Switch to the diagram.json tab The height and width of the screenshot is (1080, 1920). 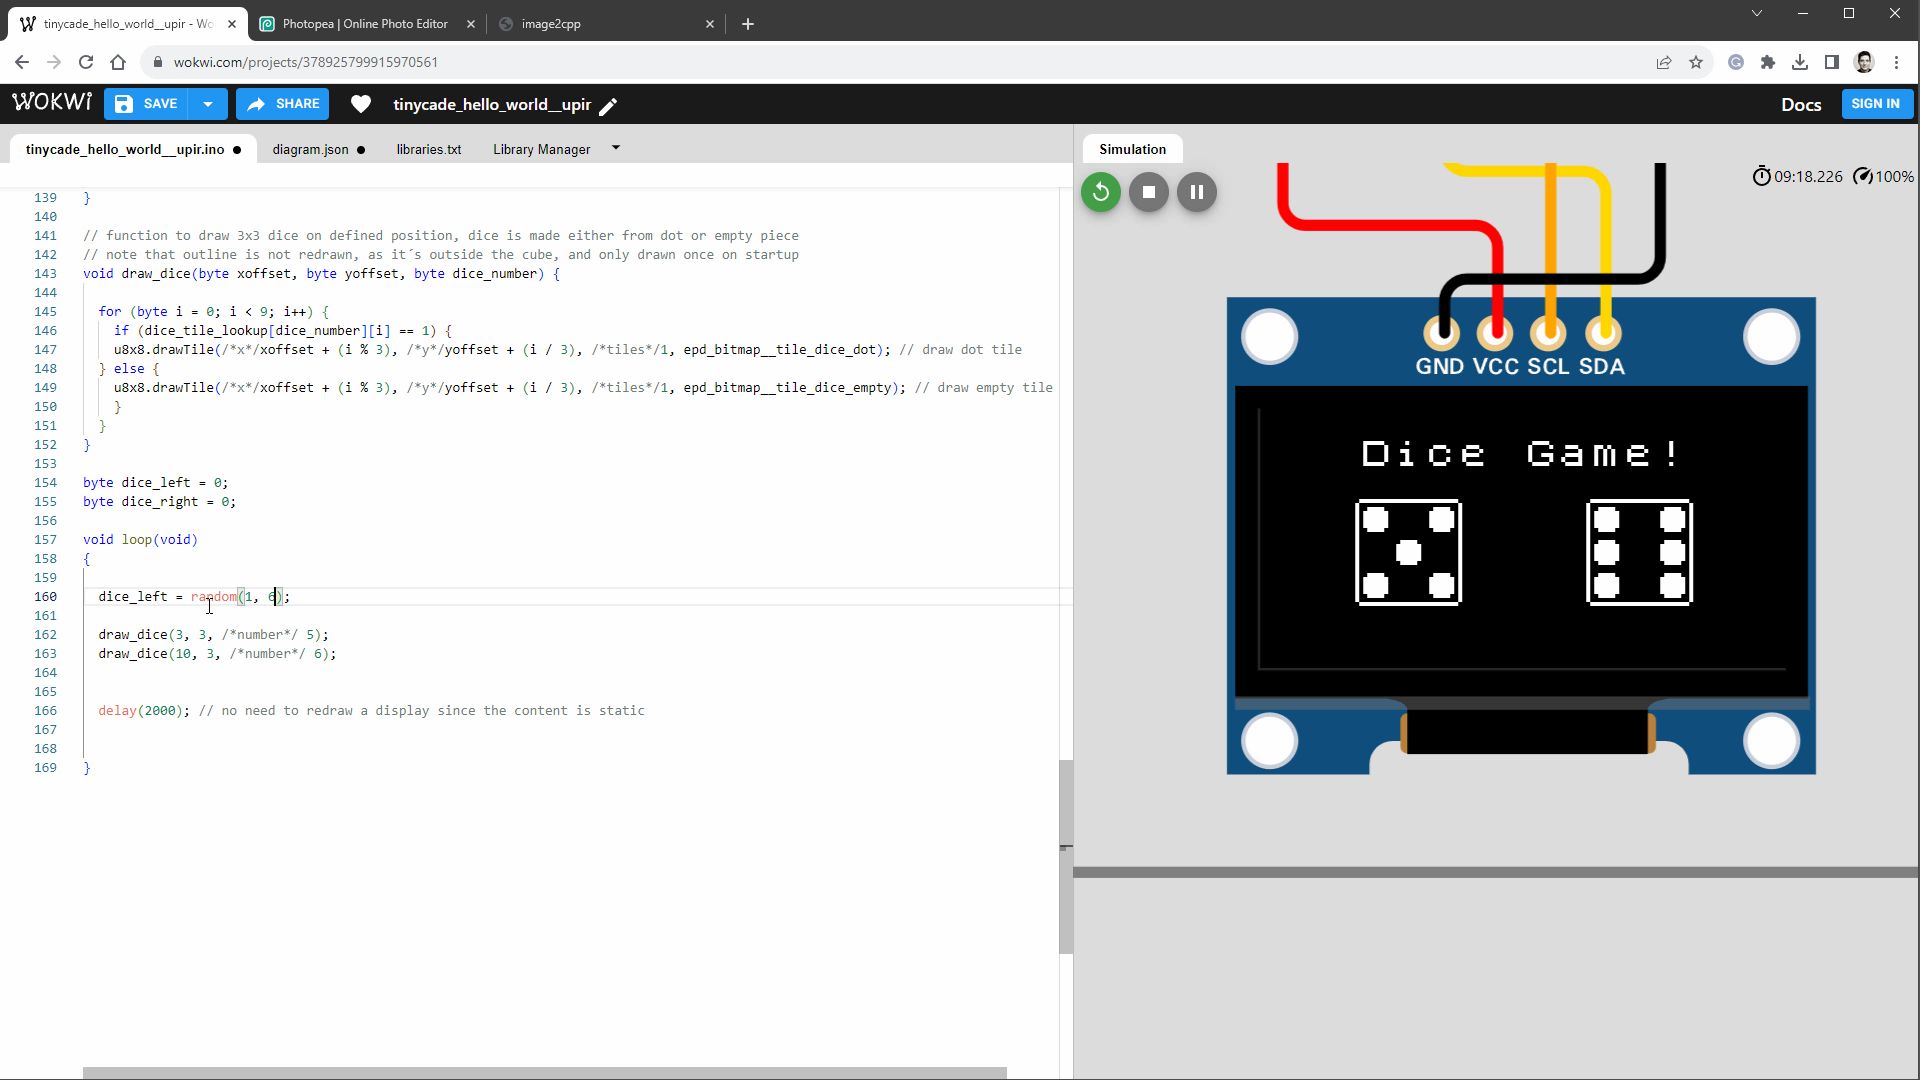pos(310,149)
